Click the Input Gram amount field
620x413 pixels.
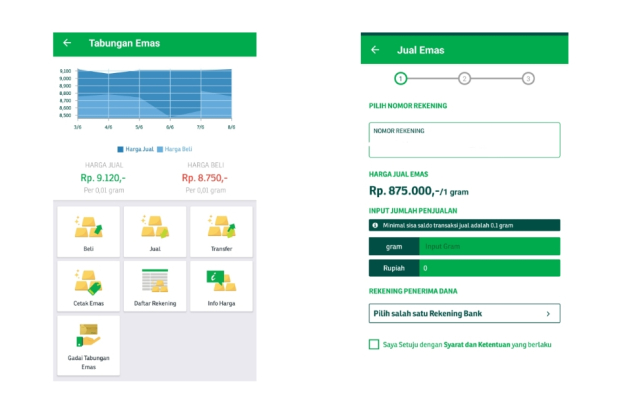(x=488, y=246)
